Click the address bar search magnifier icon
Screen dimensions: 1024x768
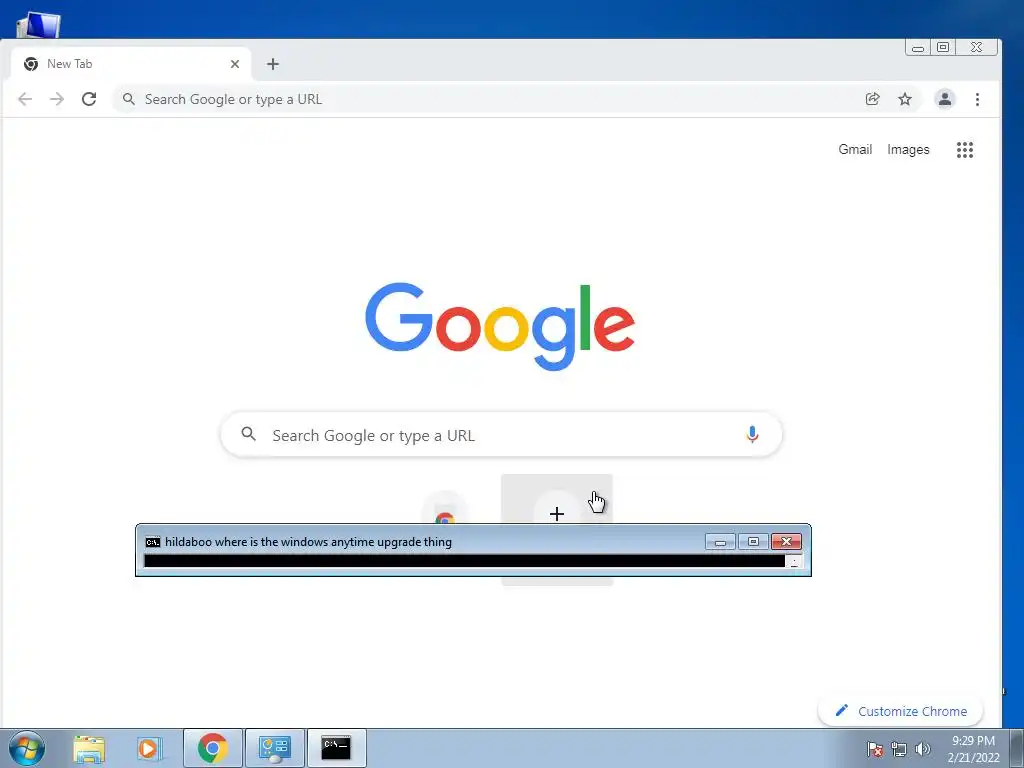129,99
